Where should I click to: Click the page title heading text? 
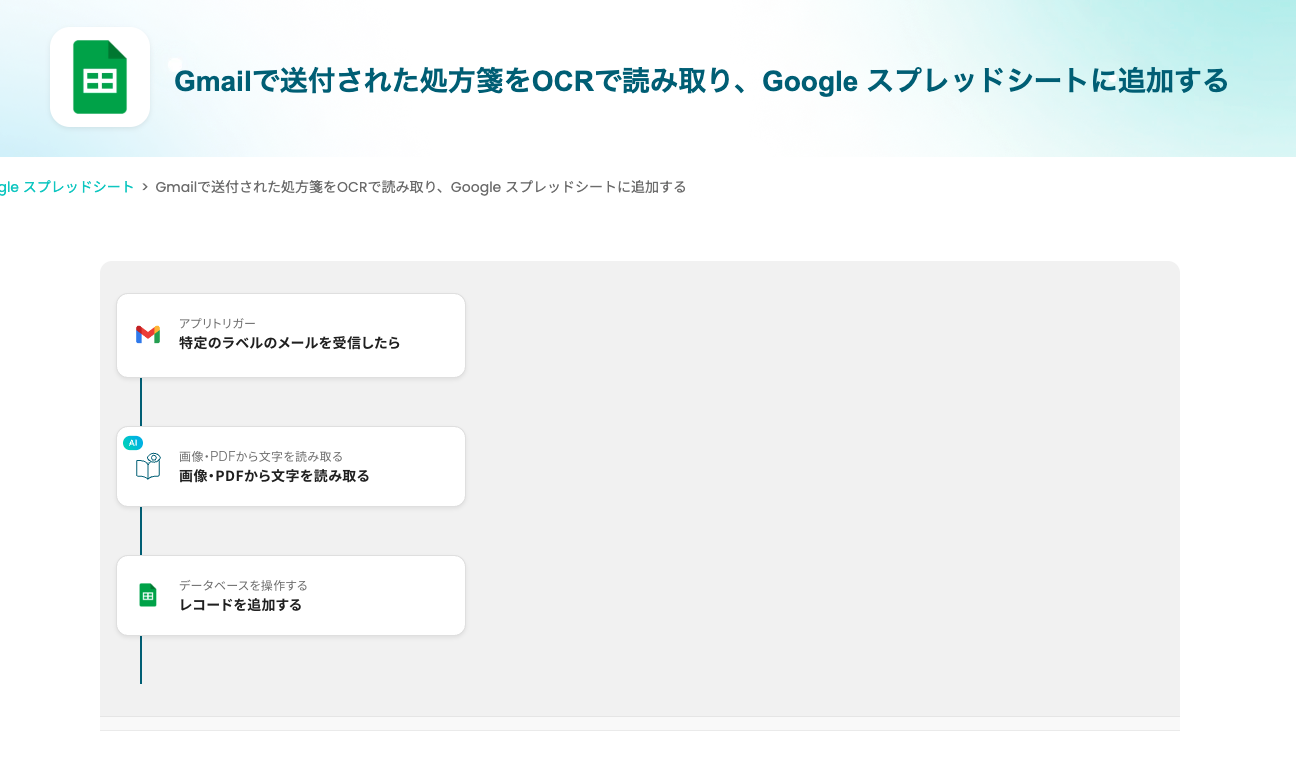pyautogui.click(x=700, y=81)
